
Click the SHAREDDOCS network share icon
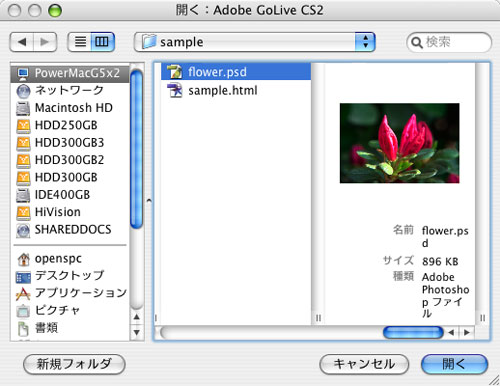[23, 230]
